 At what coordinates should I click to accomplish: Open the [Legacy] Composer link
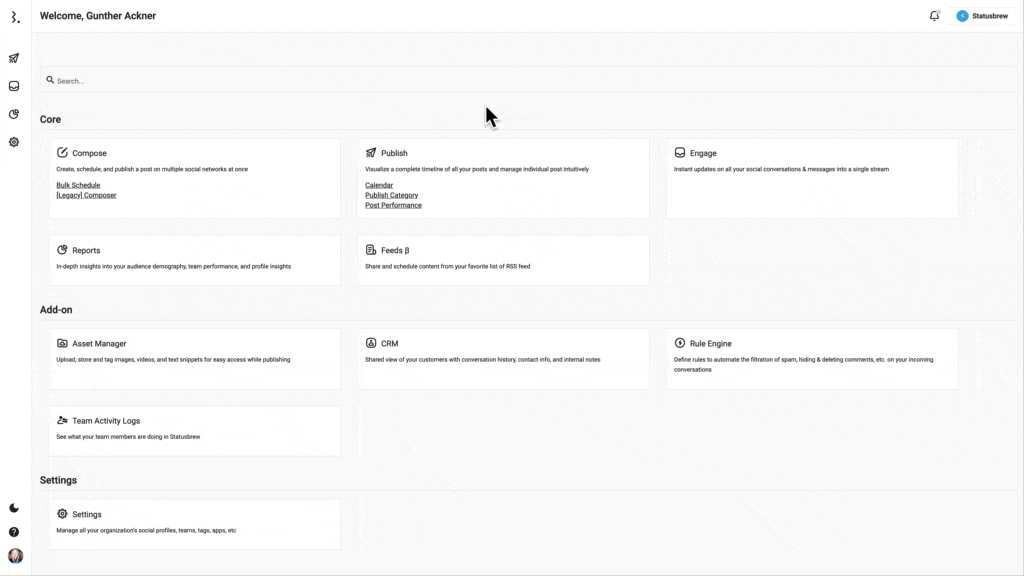click(x=86, y=195)
